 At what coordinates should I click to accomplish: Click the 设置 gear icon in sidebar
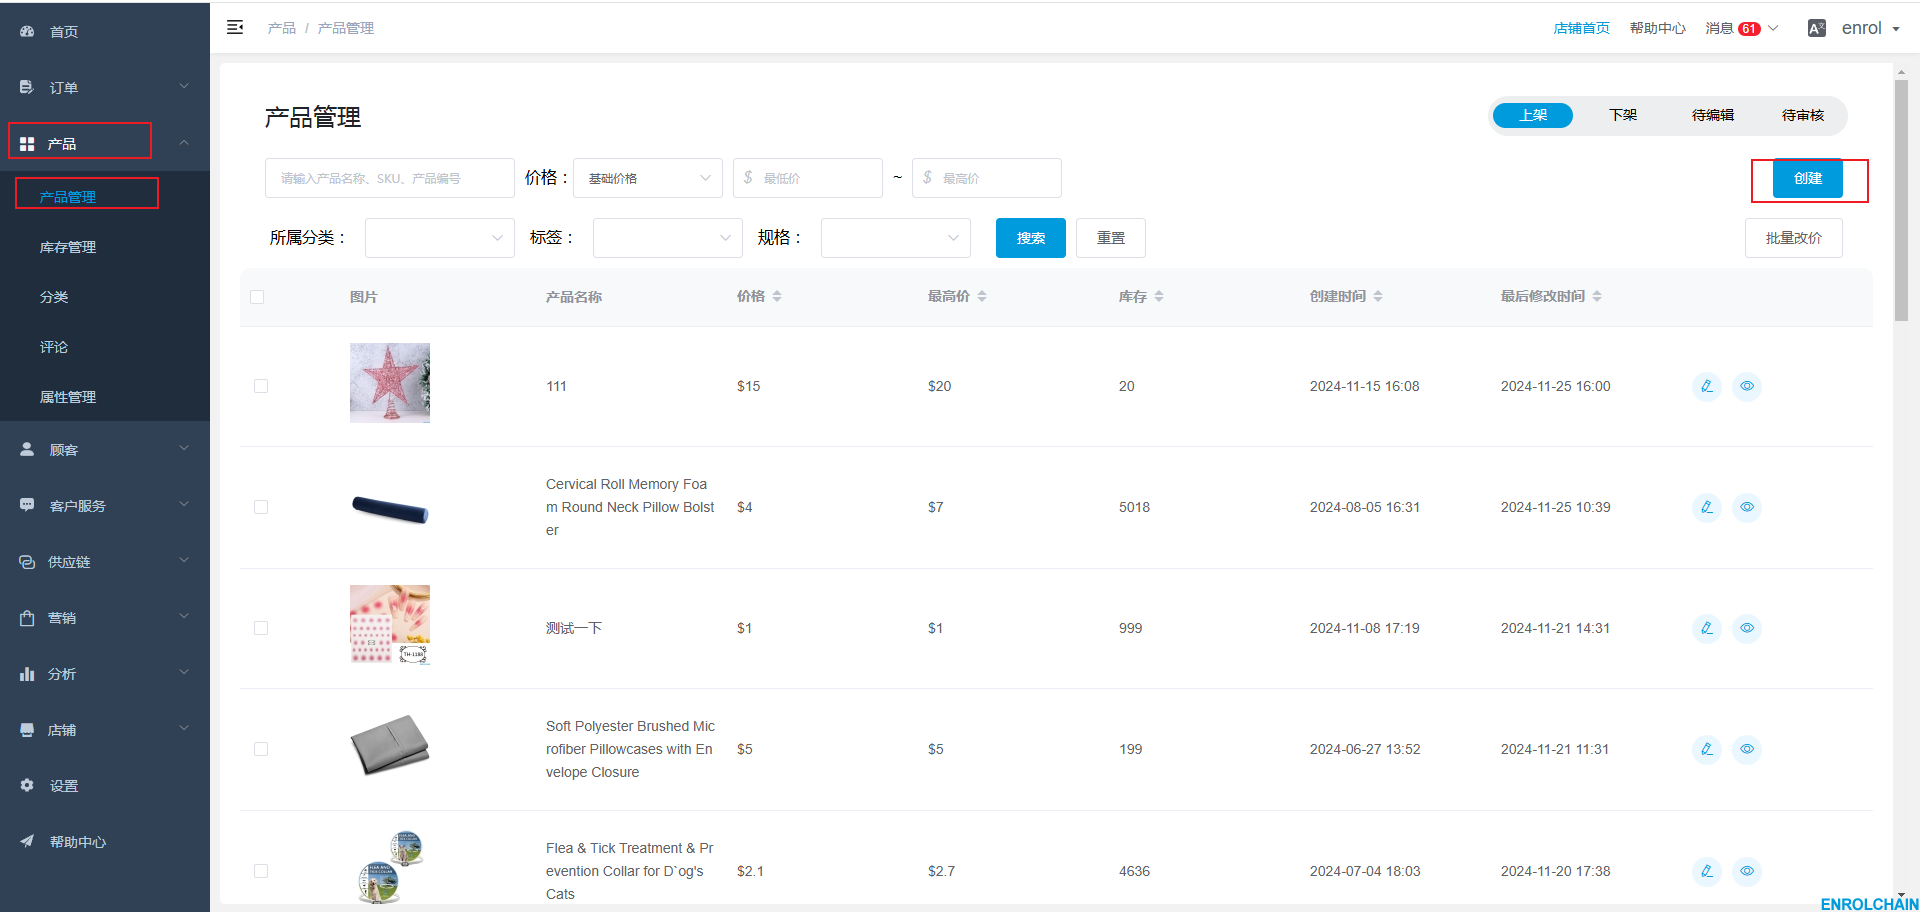pos(27,786)
